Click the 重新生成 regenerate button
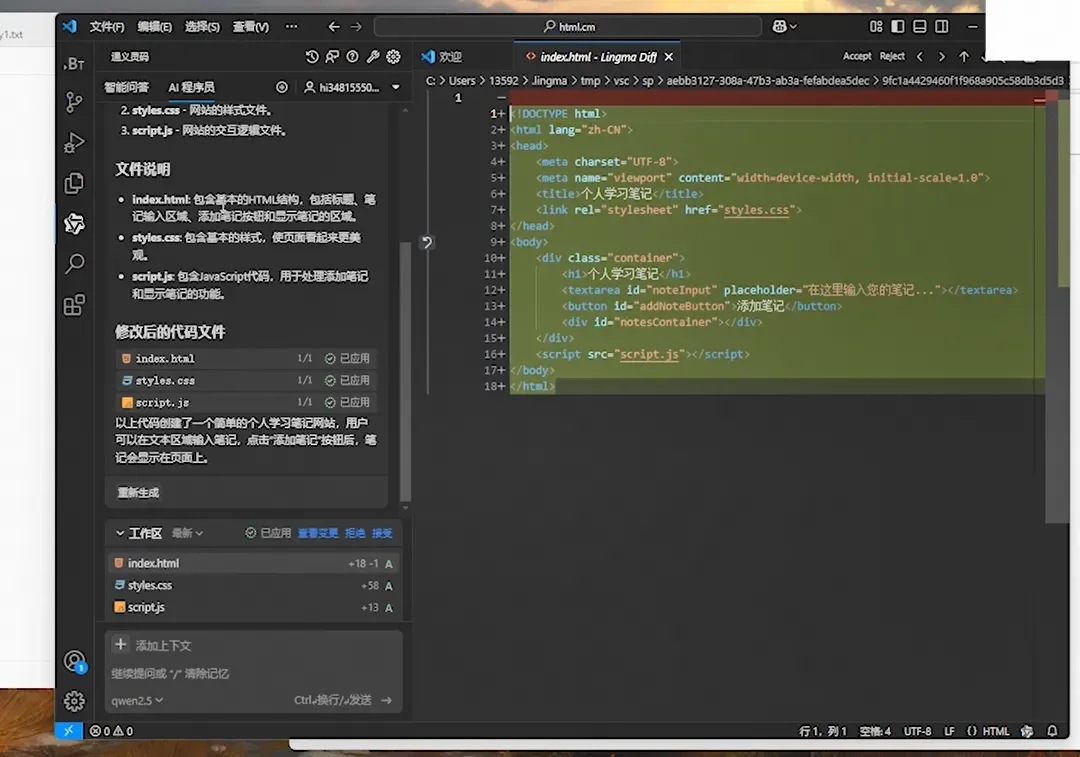Screen dimensions: 1080x757 [138, 492]
